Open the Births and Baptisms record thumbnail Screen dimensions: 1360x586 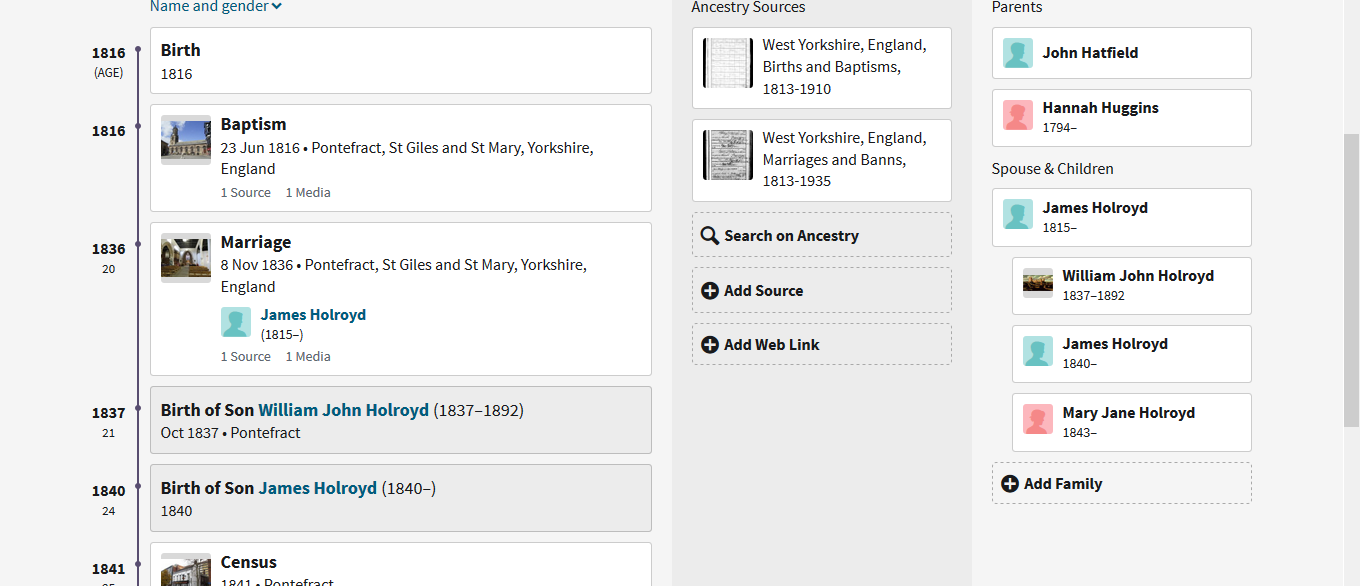(728, 64)
